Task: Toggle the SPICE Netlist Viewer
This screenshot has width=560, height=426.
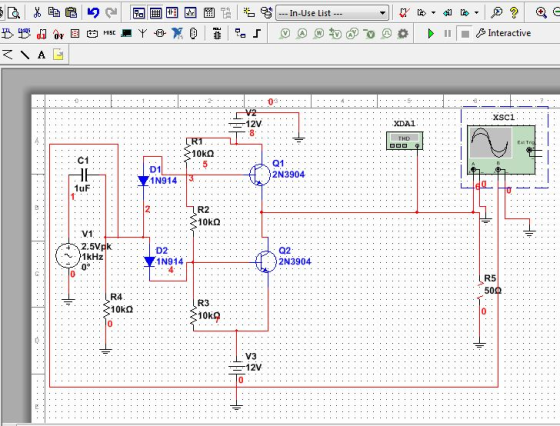Action: coord(172,13)
